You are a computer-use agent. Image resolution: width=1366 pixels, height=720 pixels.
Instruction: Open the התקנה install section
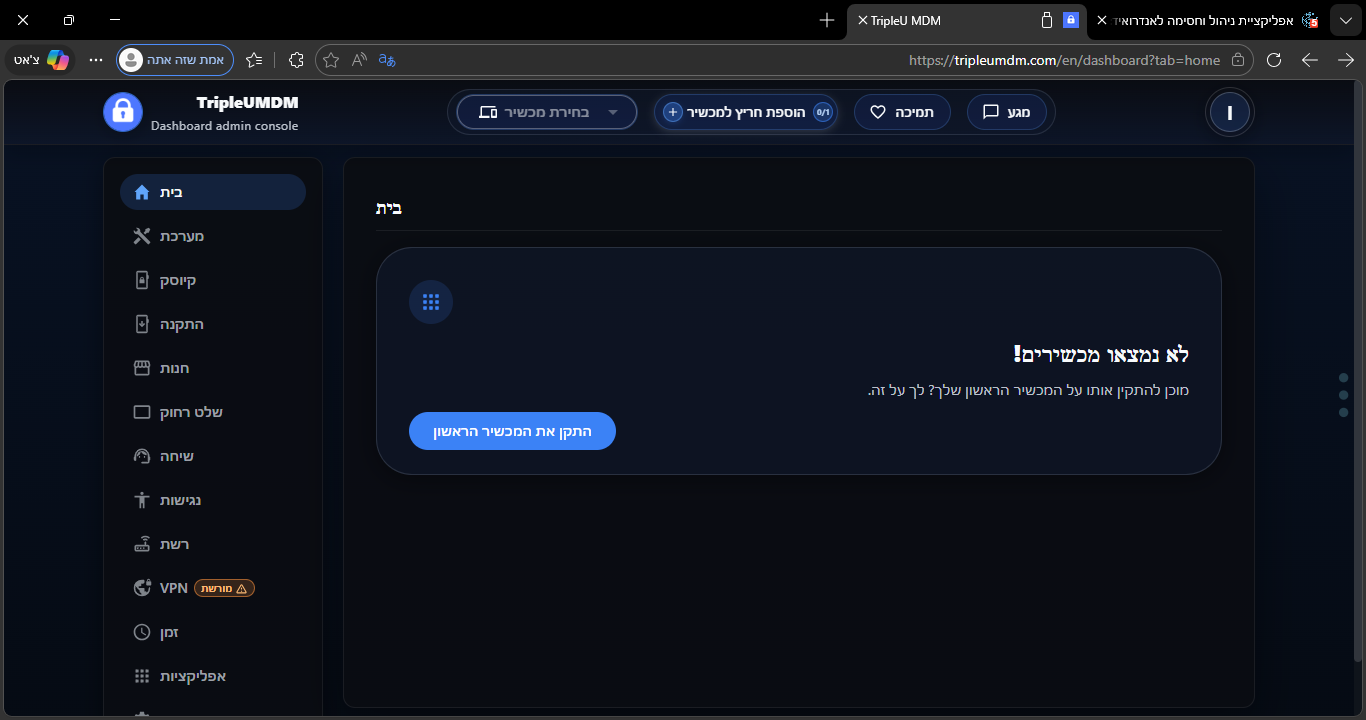point(168,324)
